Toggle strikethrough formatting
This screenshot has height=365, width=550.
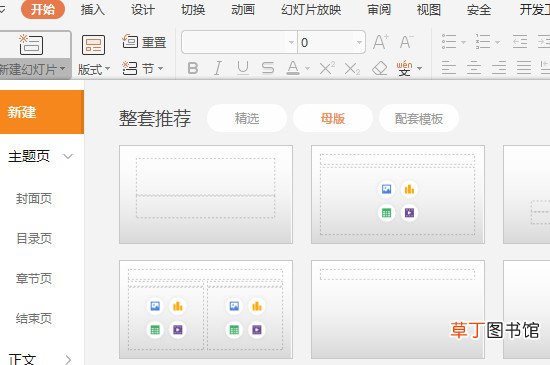point(268,68)
